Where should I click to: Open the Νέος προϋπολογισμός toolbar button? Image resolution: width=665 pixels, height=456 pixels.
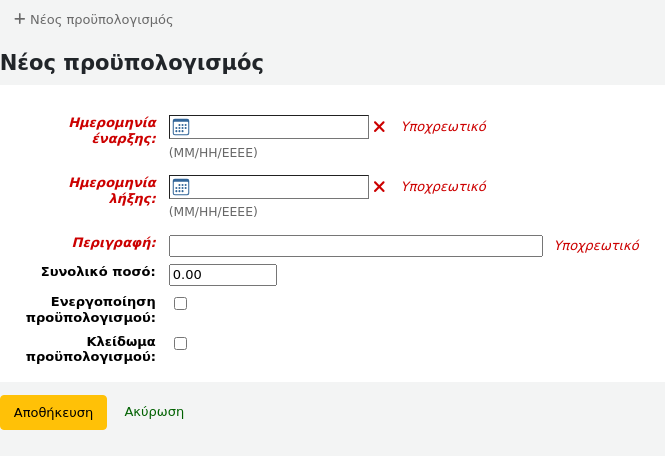94,19
